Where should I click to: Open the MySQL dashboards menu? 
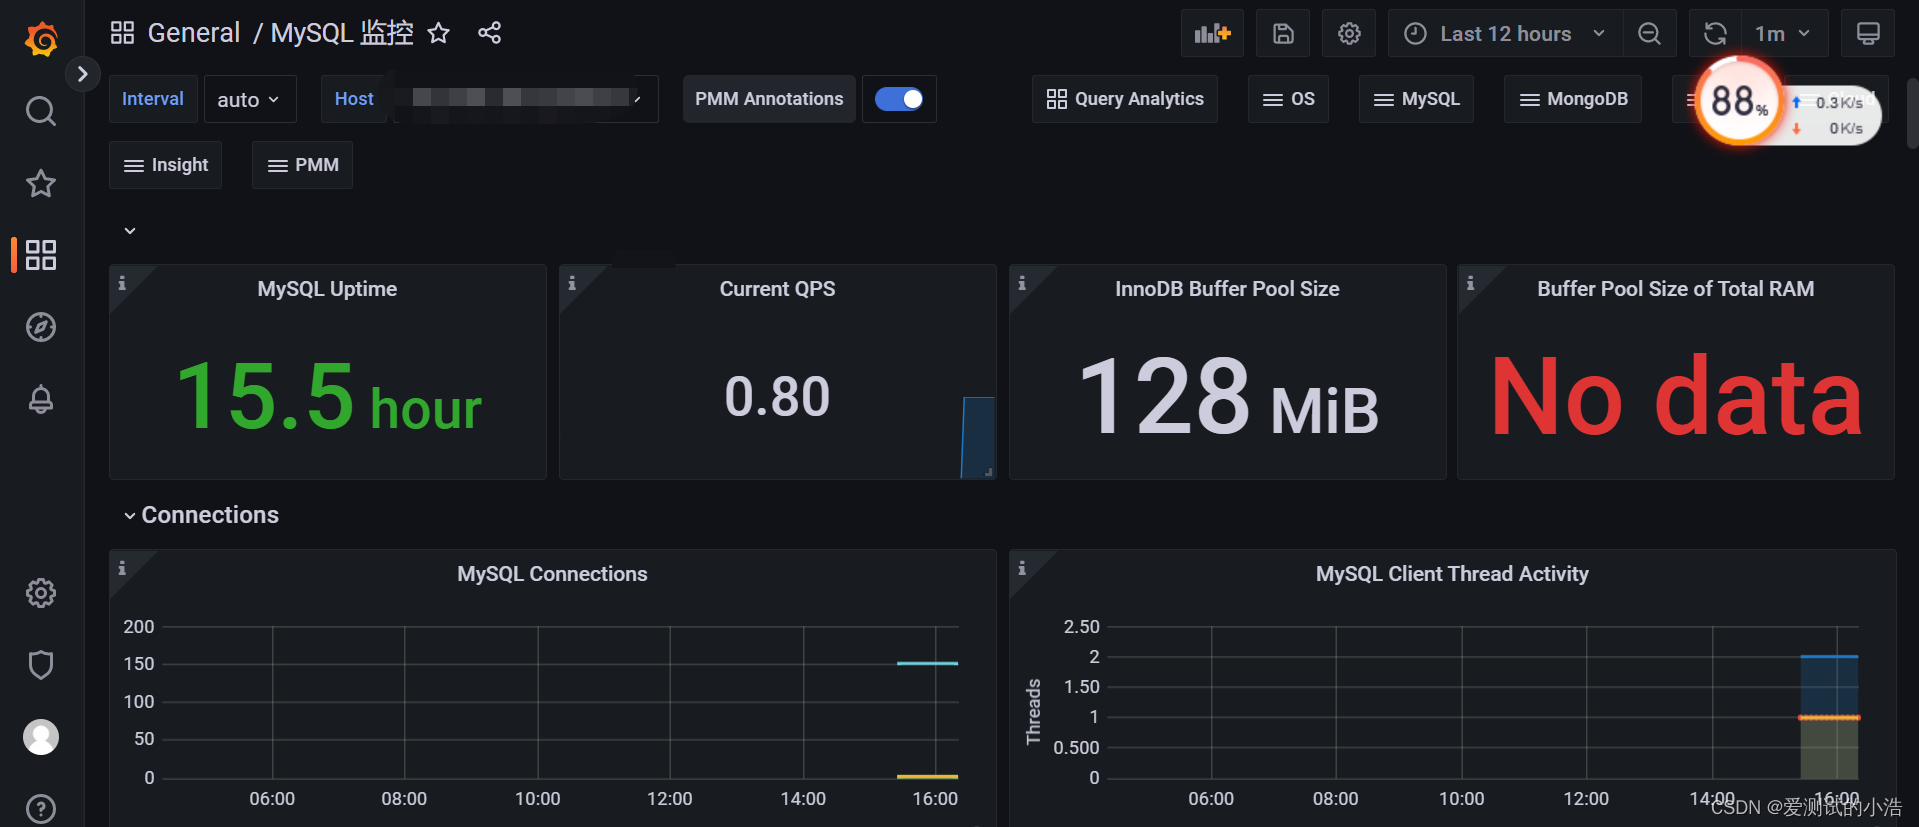pyautogui.click(x=1416, y=99)
